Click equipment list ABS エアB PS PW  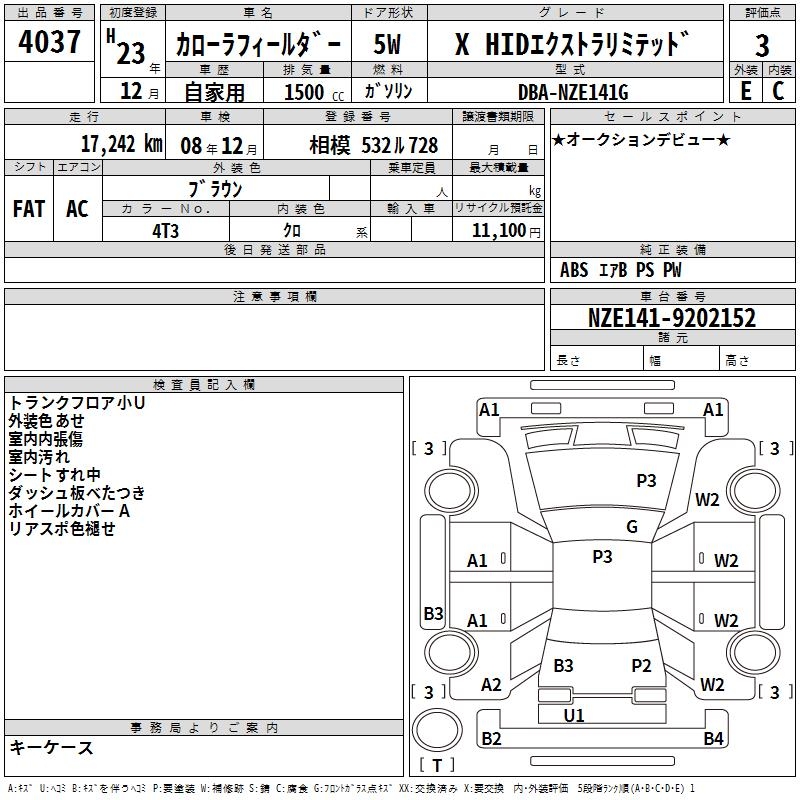click(x=620, y=270)
